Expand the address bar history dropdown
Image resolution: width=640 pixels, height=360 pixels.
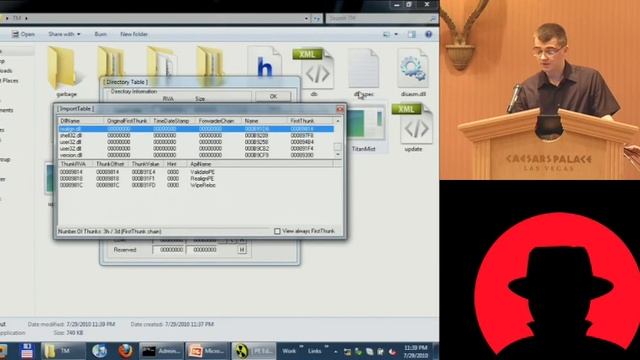[306, 18]
